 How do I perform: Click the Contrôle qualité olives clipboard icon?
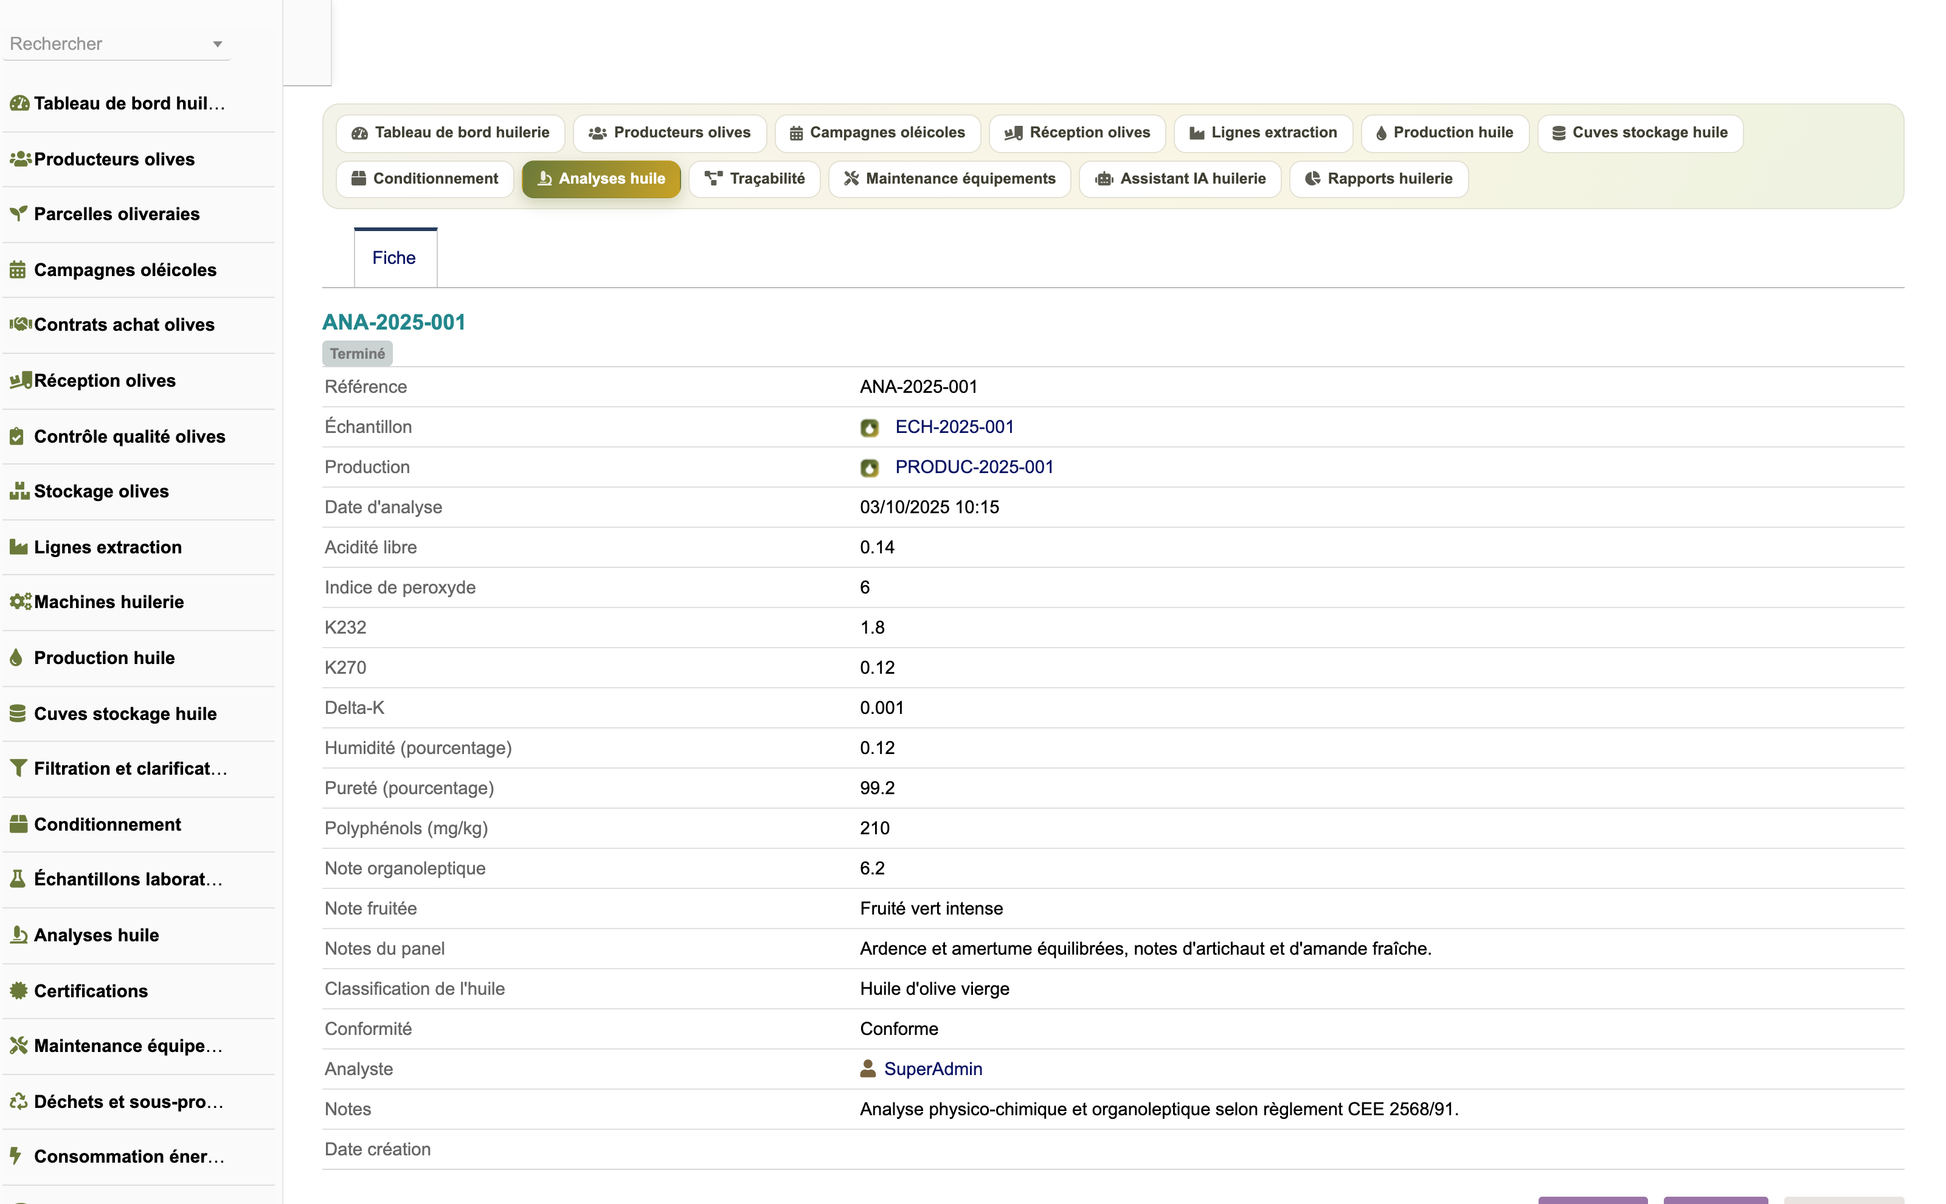click(17, 436)
